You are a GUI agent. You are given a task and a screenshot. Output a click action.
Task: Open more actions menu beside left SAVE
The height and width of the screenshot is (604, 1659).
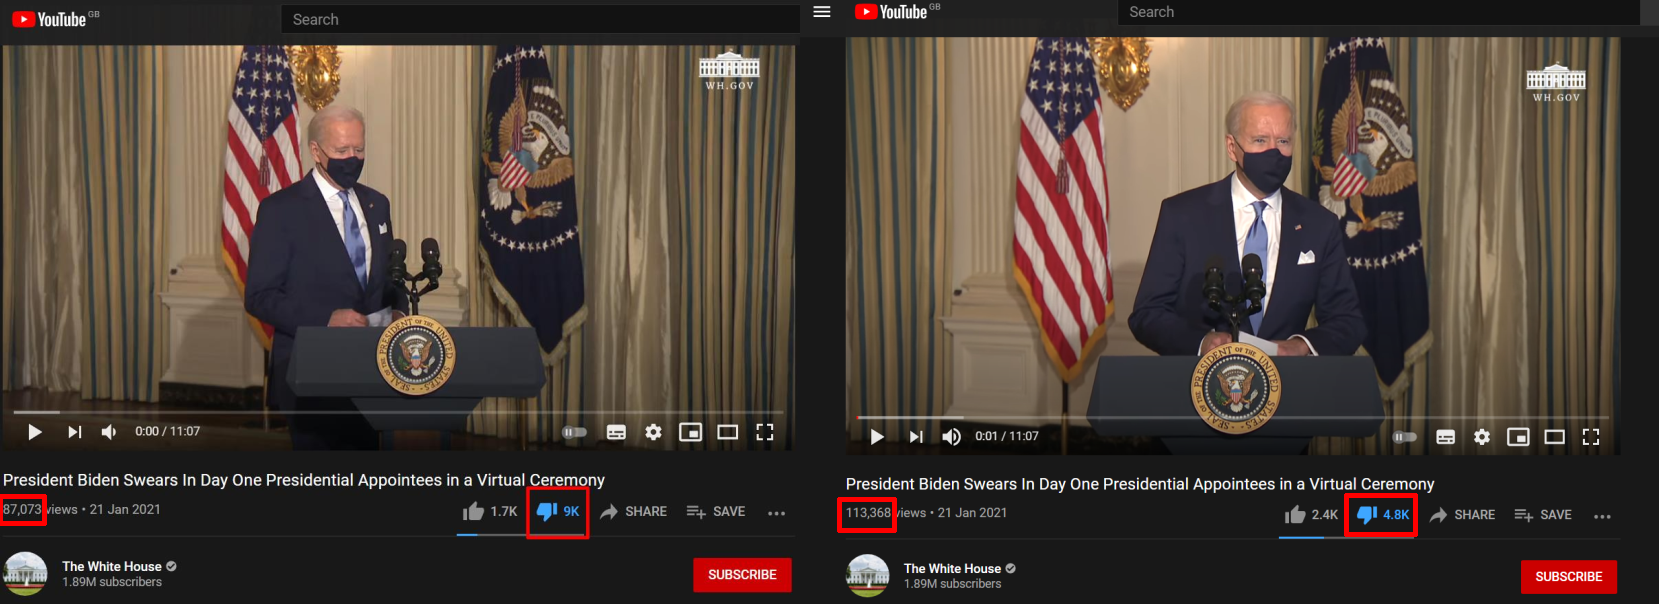[x=776, y=513]
